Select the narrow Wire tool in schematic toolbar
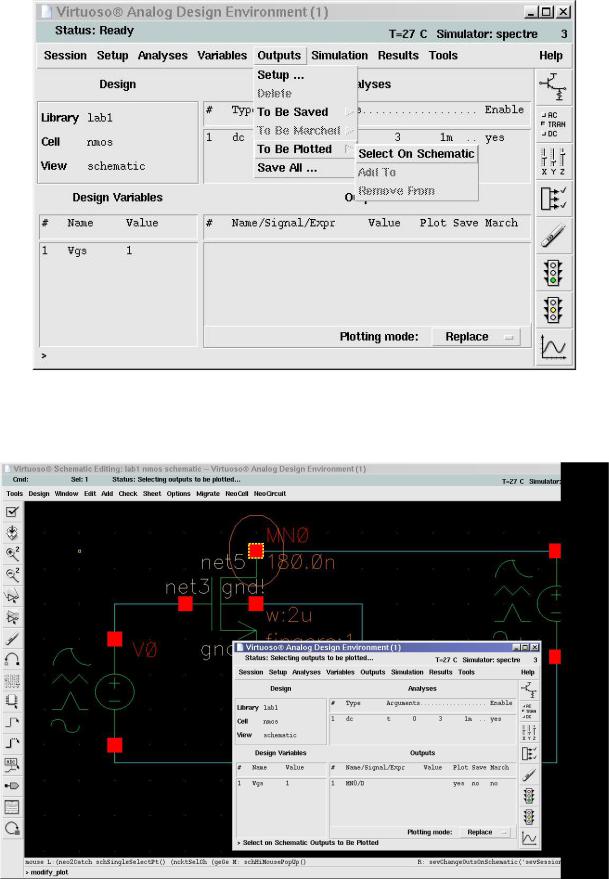 pyautogui.click(x=12, y=722)
